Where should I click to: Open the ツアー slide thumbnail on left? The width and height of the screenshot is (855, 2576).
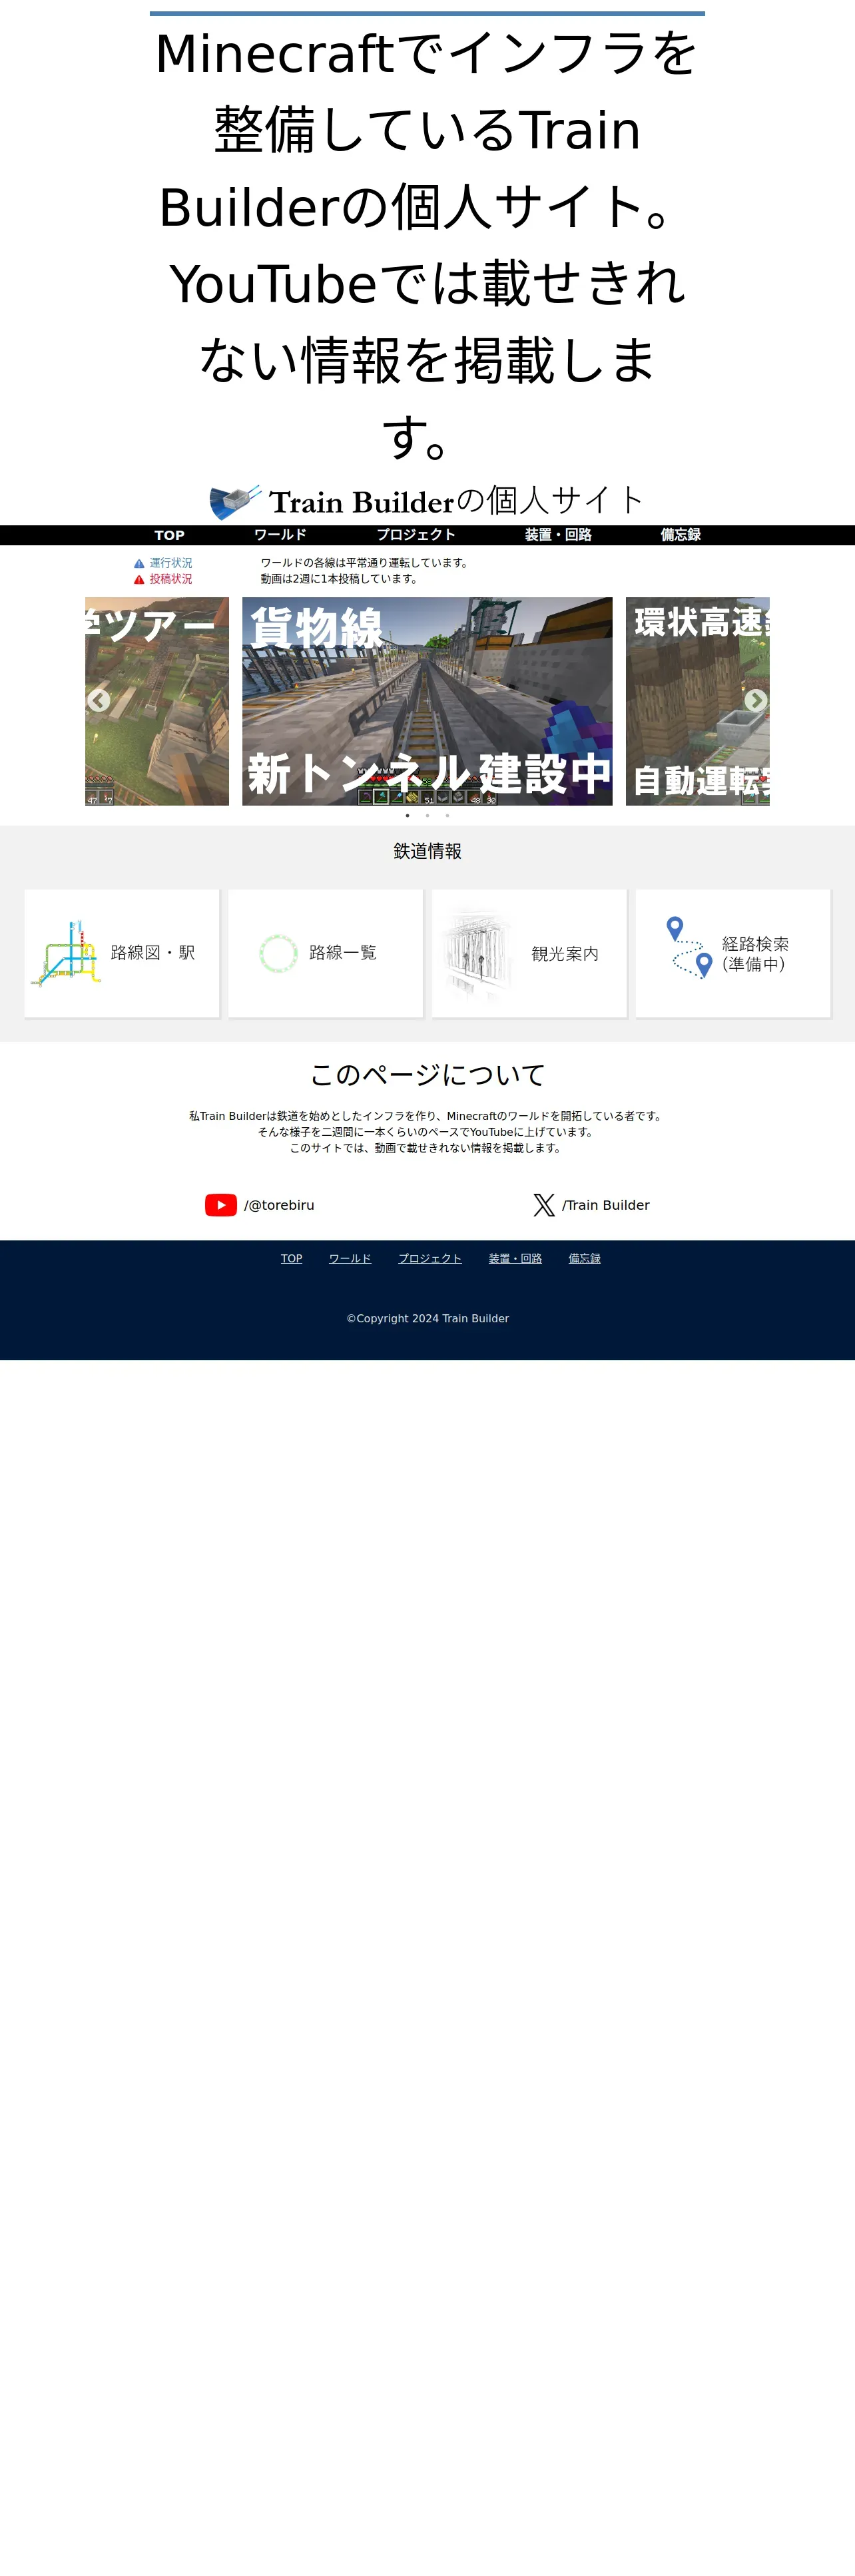[x=157, y=701]
